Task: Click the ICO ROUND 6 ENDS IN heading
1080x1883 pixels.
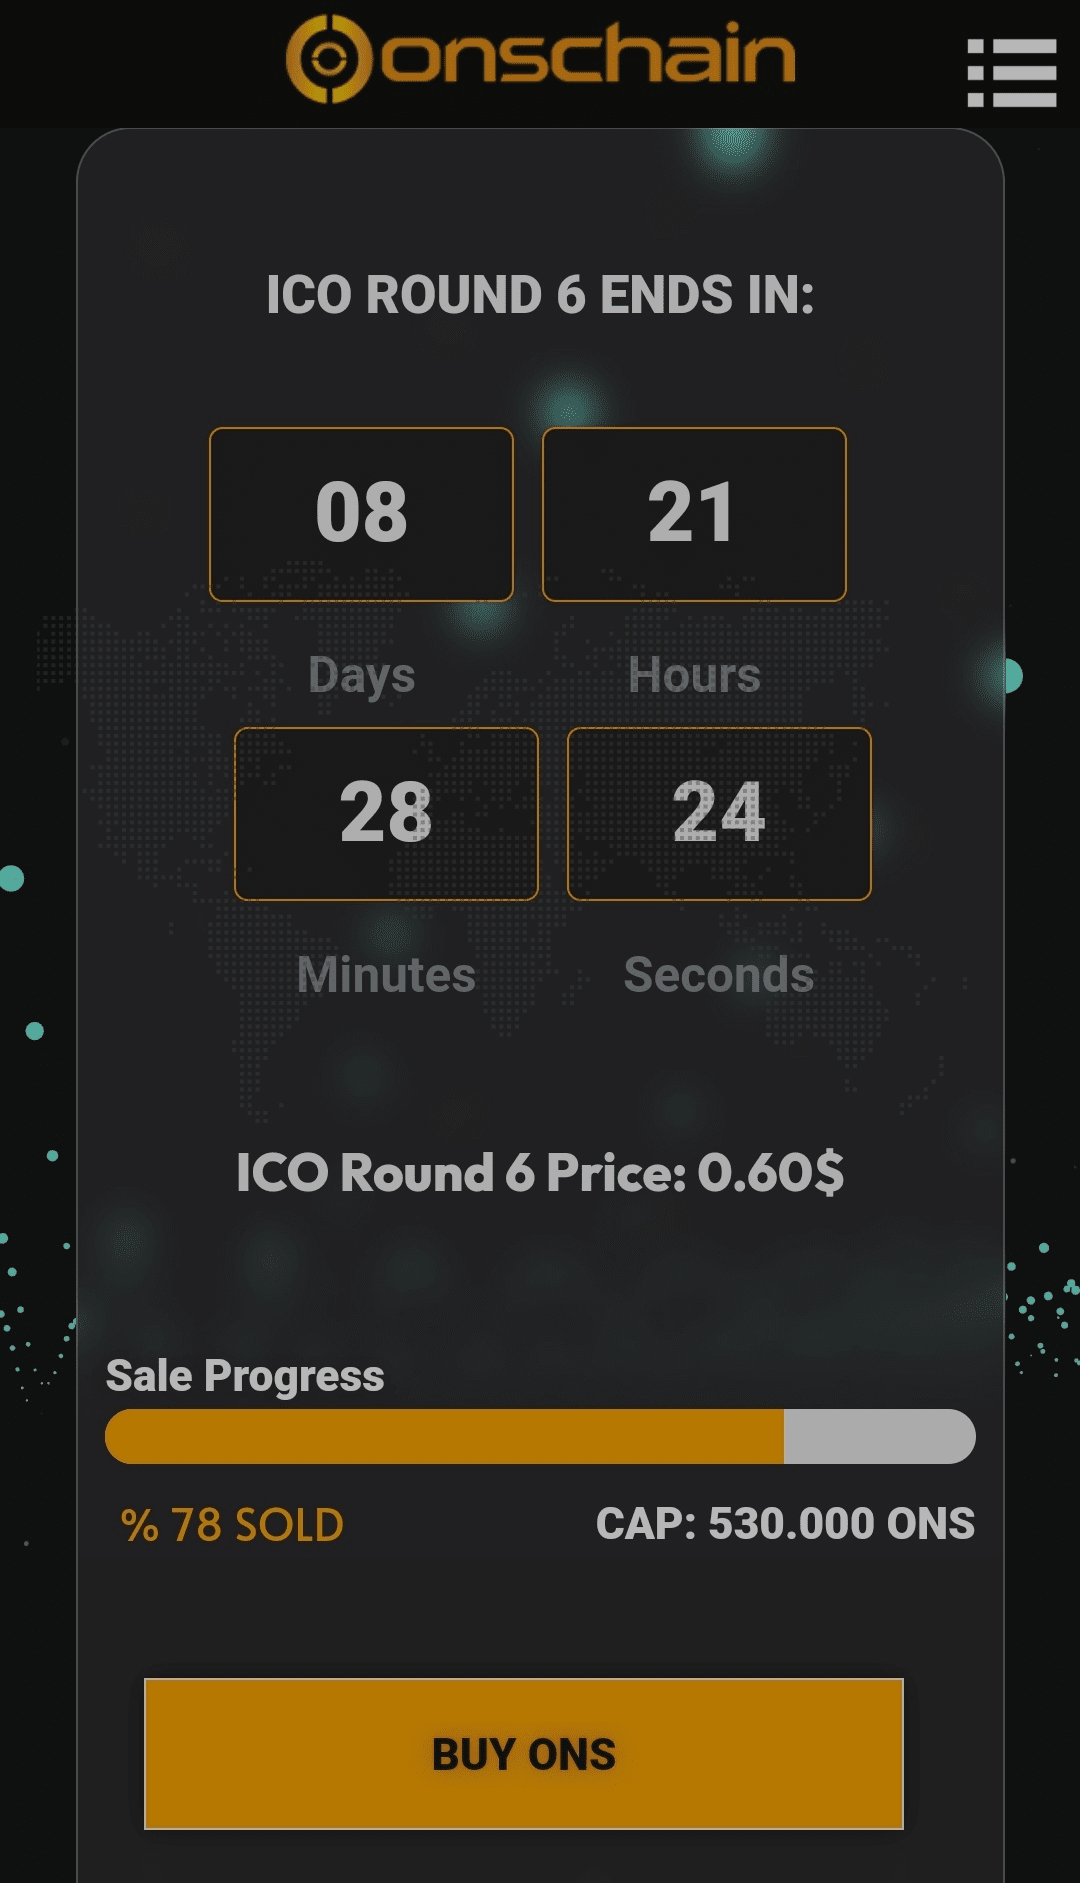Action: point(540,295)
